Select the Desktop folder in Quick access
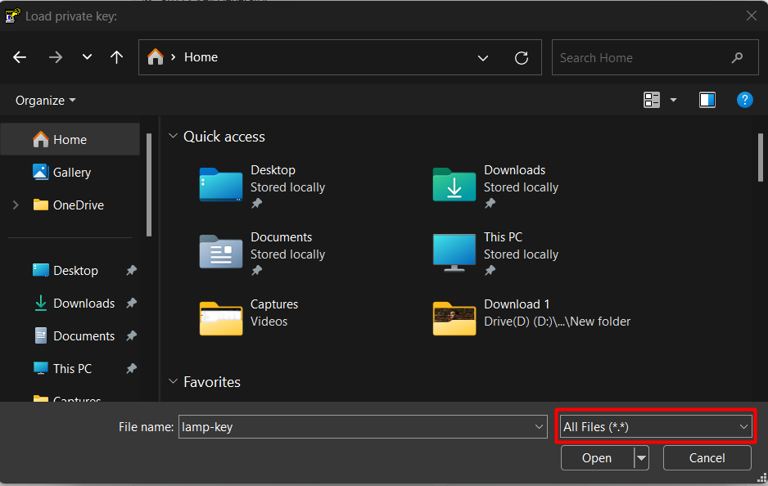Image resolution: width=768 pixels, height=486 pixels. (x=263, y=187)
